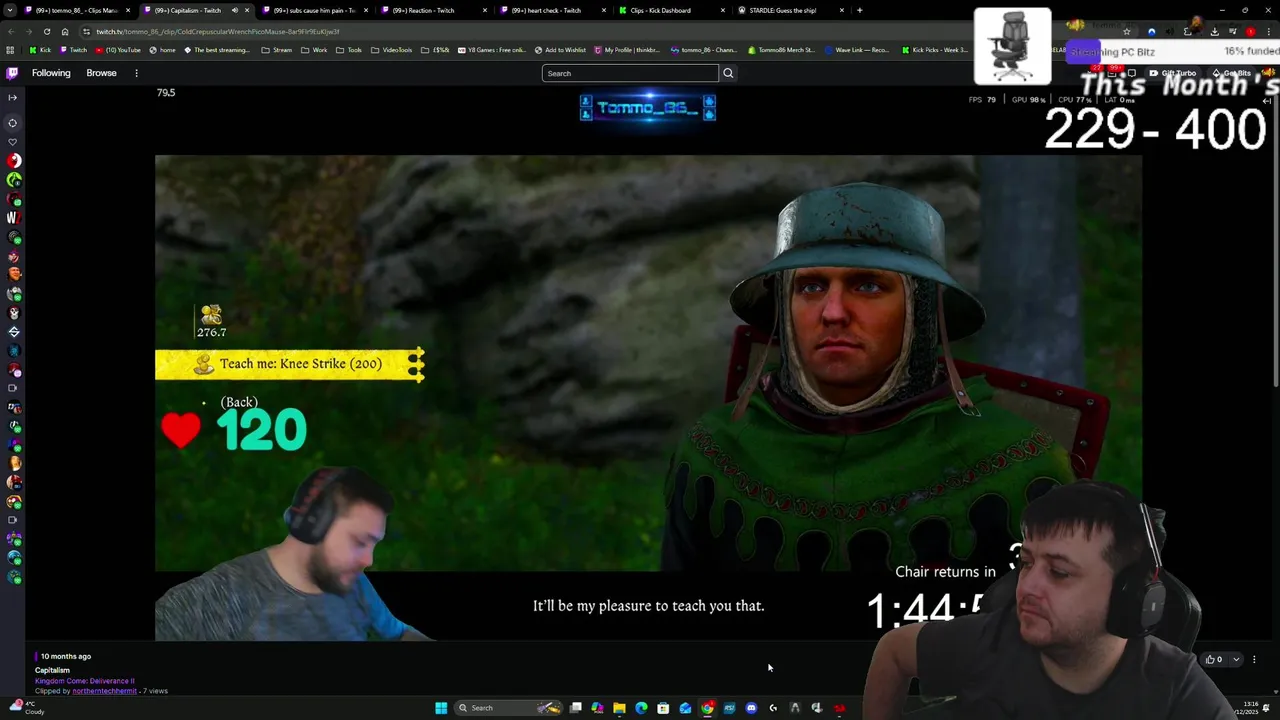Viewport: 1280px width, 720px height.
Task: Expand the left followed channels sidebar
Action: coord(12,97)
